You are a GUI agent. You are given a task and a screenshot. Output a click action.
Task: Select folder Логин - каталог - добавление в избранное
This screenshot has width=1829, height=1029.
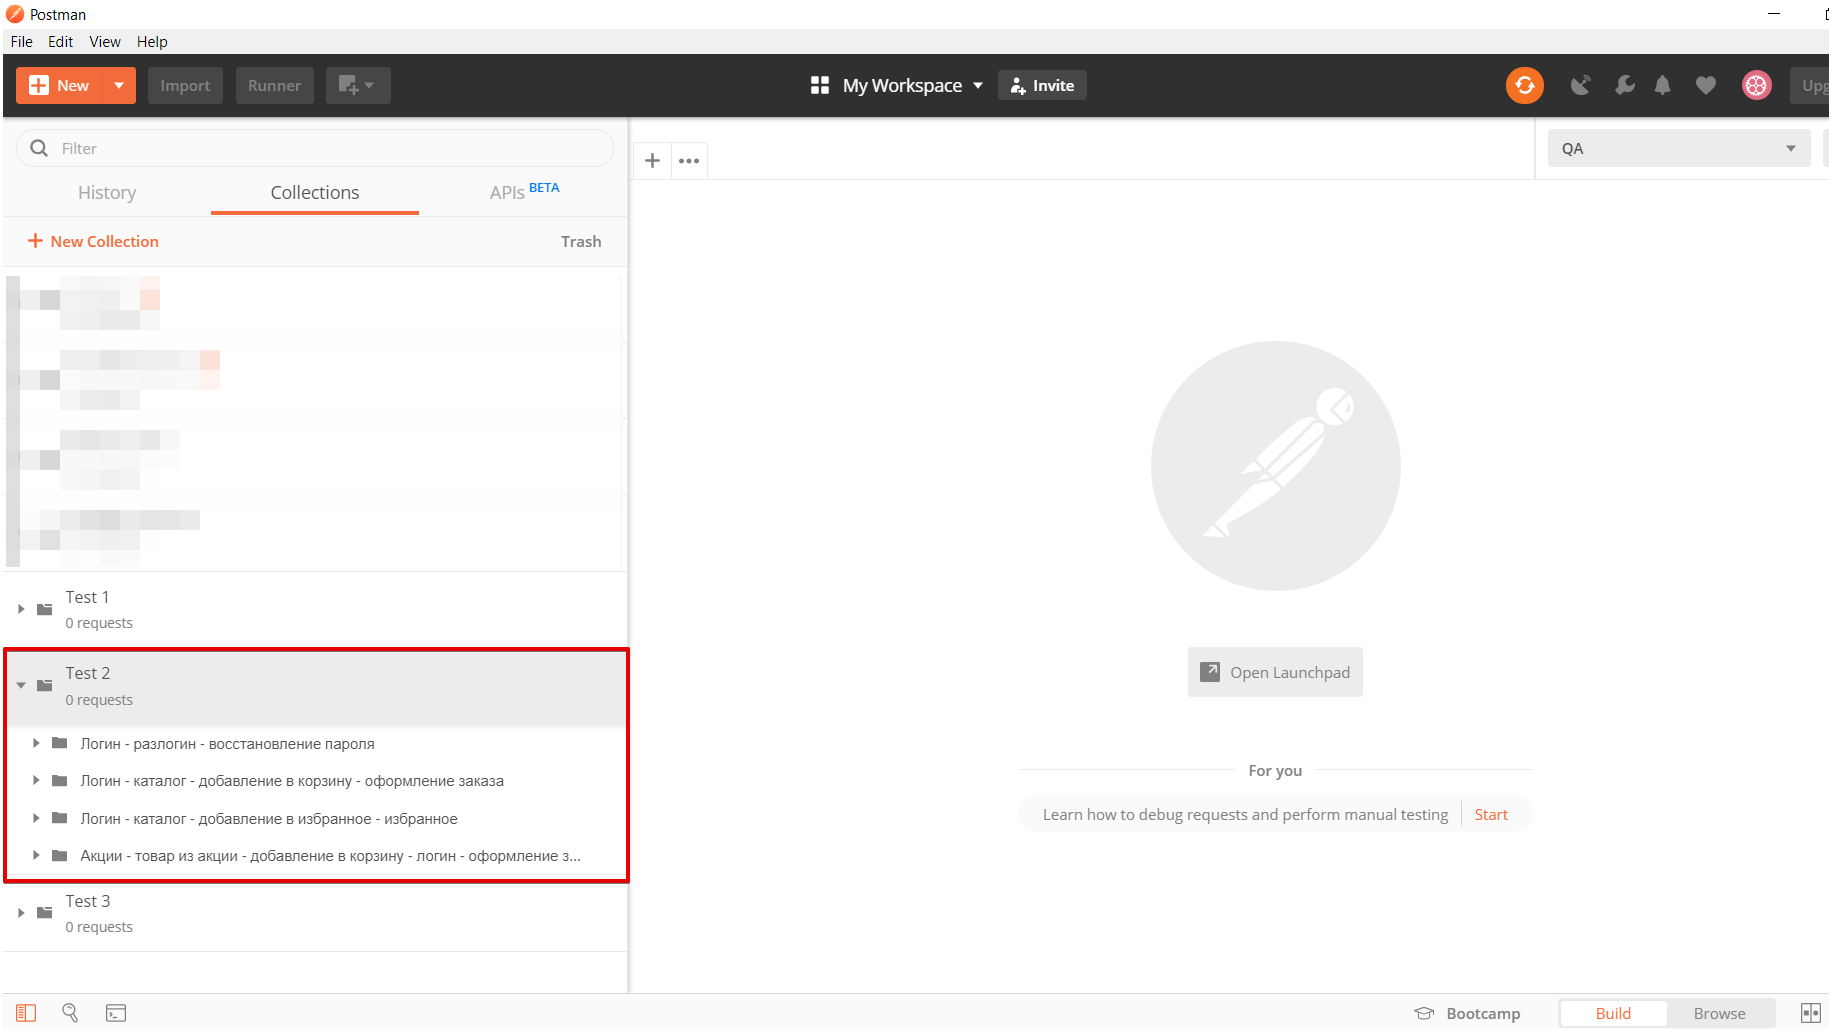[269, 819]
